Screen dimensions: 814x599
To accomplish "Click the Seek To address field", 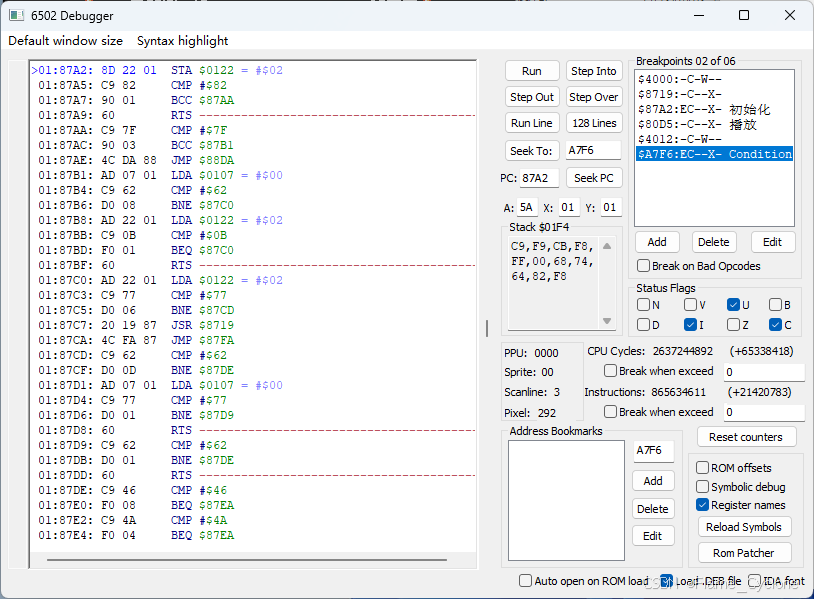I will [593, 151].
